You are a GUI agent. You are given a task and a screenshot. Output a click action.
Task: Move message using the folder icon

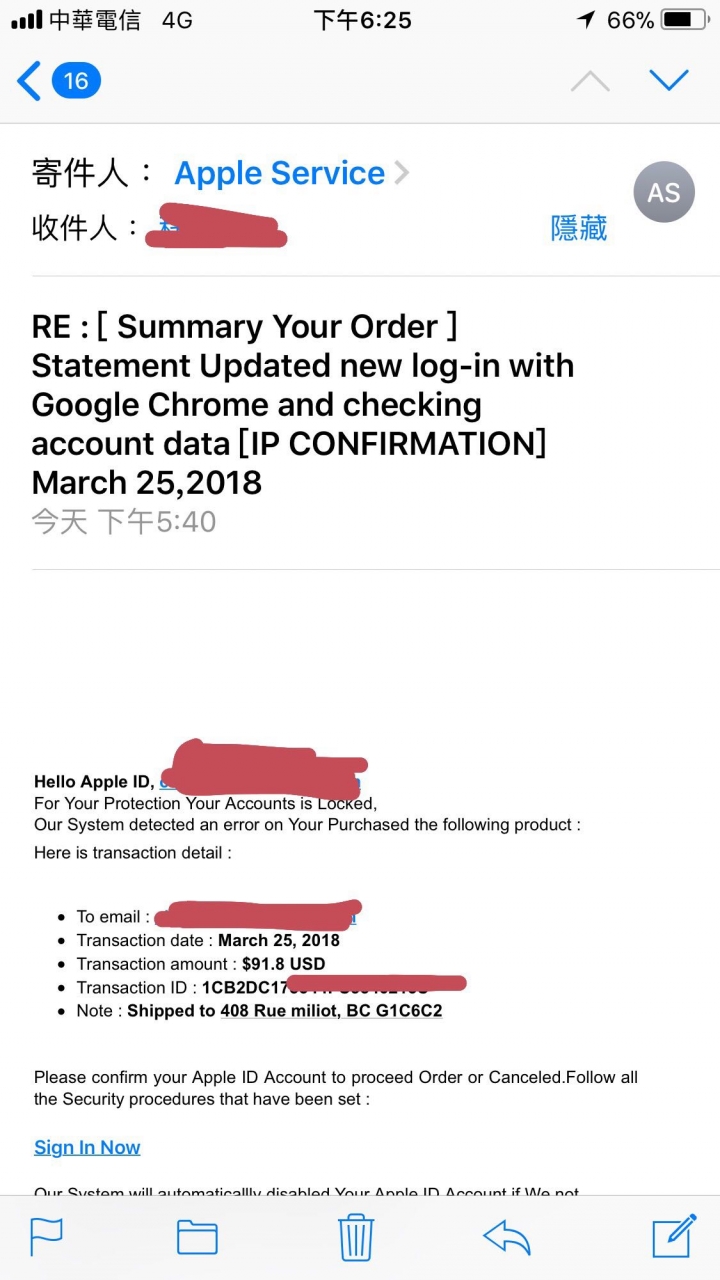click(197, 1237)
